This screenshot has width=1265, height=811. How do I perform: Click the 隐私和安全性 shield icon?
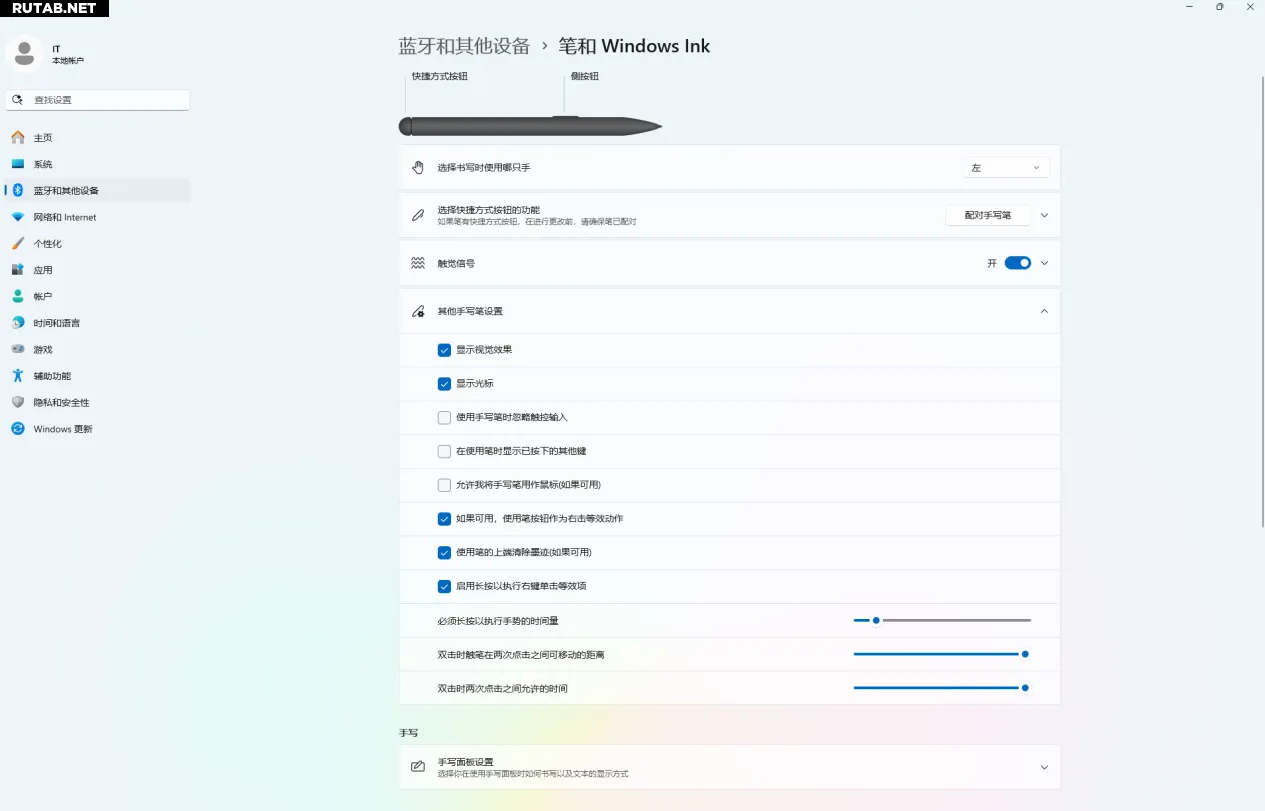pyautogui.click(x=18, y=402)
